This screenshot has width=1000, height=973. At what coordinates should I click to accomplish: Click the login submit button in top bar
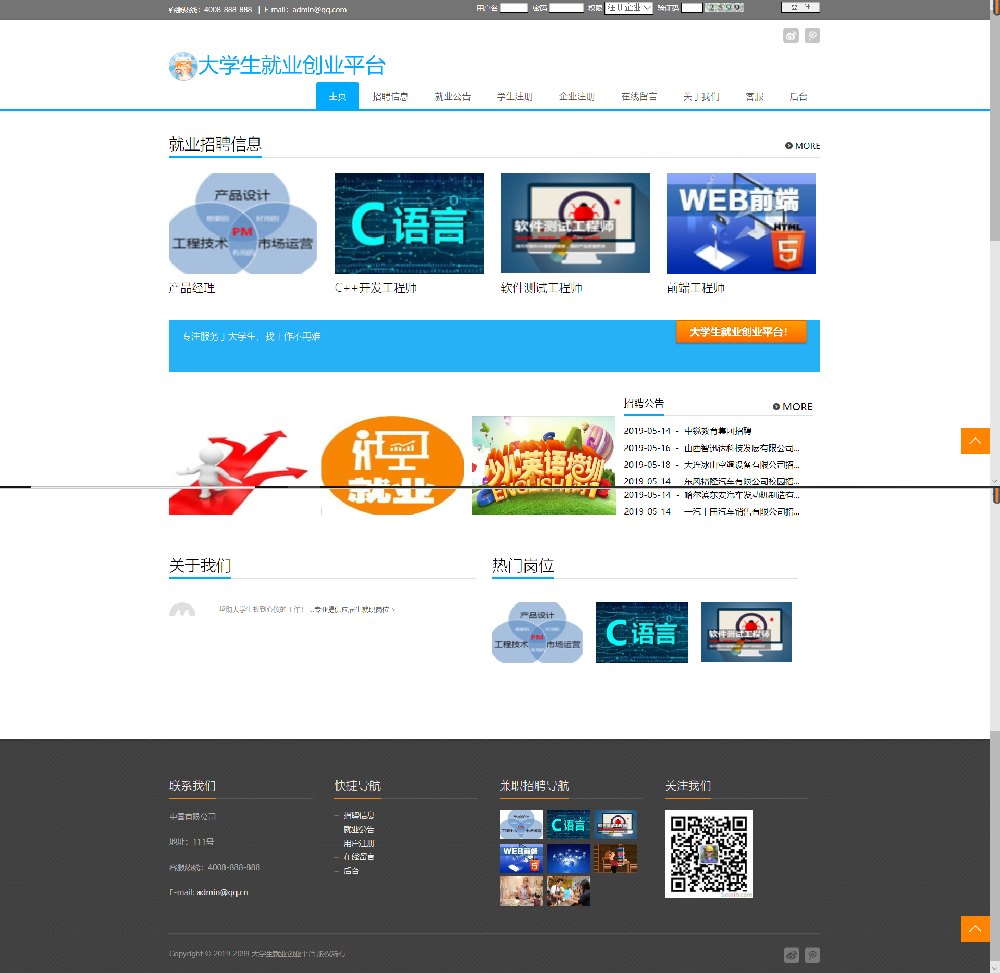click(x=800, y=7)
